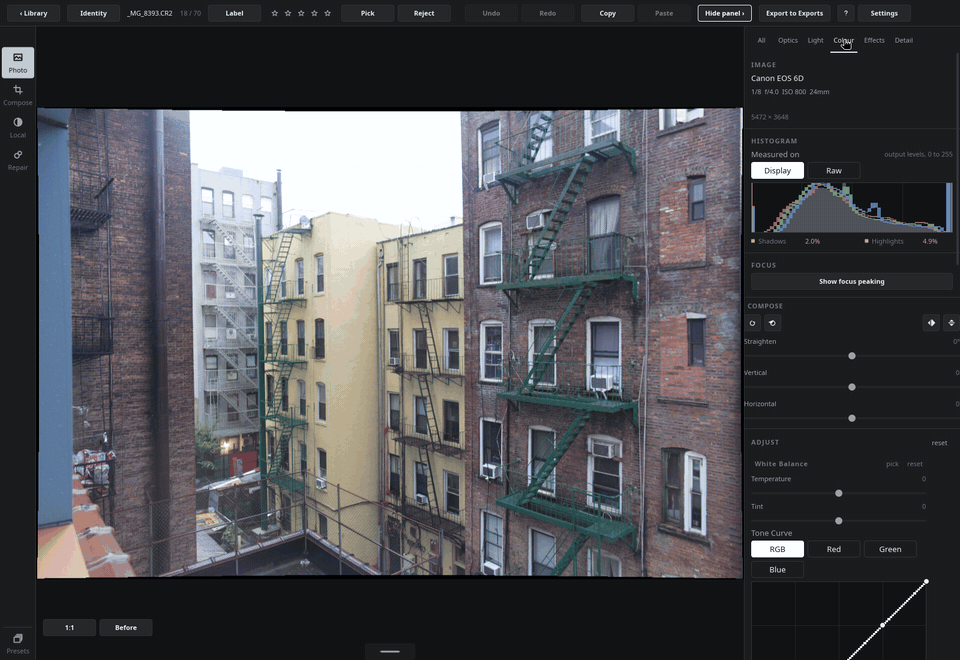Pick white balance from the image
The width and height of the screenshot is (960, 660).
coord(892,464)
